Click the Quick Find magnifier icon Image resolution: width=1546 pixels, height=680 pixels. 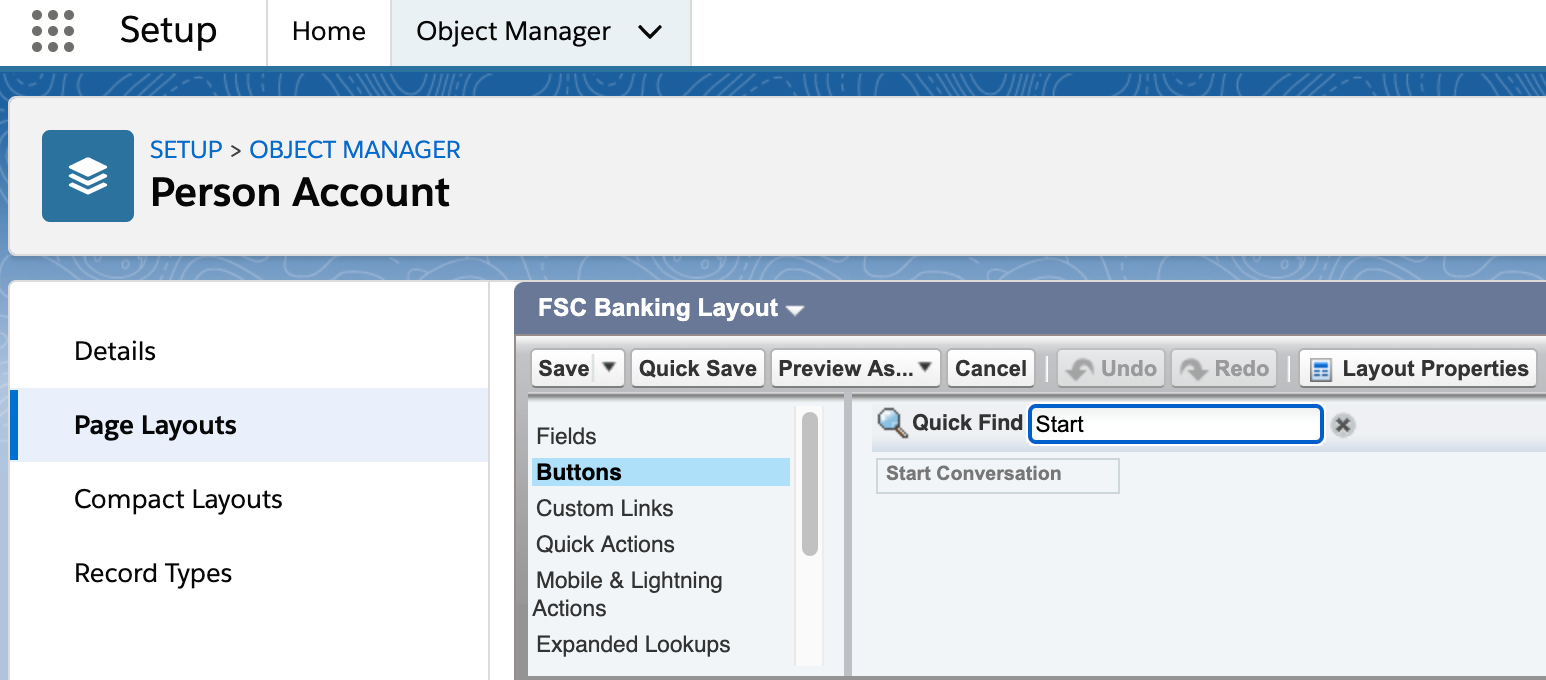pyautogui.click(x=891, y=423)
